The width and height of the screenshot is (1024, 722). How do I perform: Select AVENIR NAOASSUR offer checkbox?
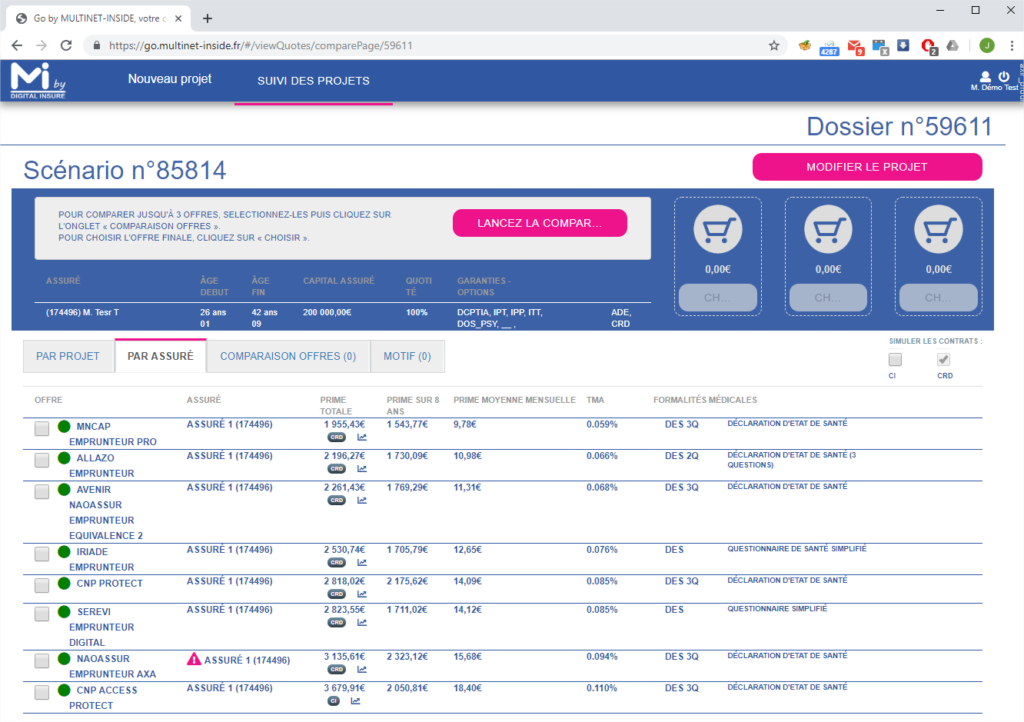(42, 492)
